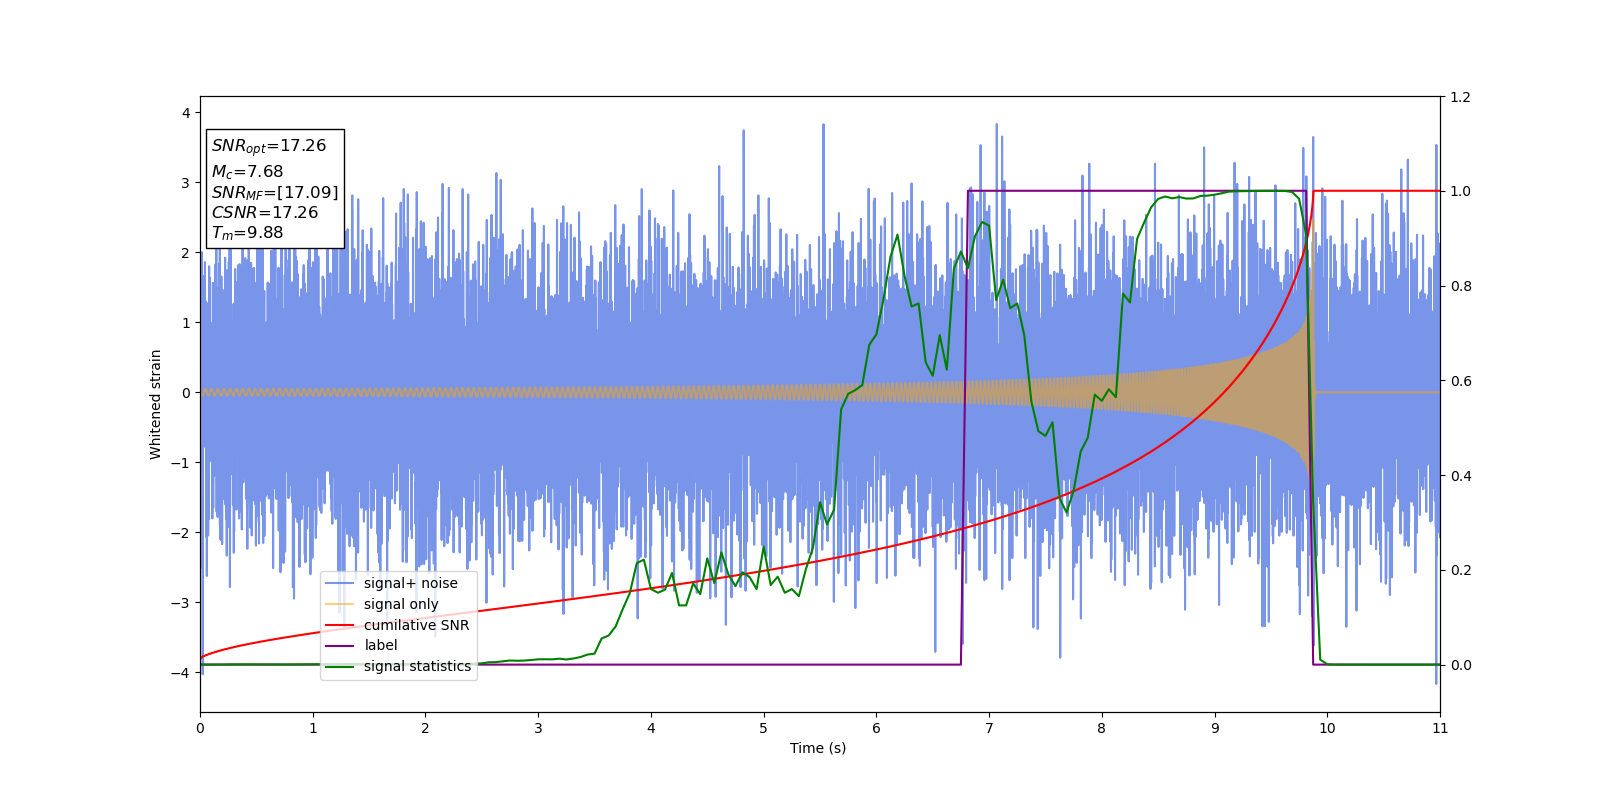1600x800 pixels.
Task: Click the Tm=9.88 annotation
Action: click(x=247, y=233)
